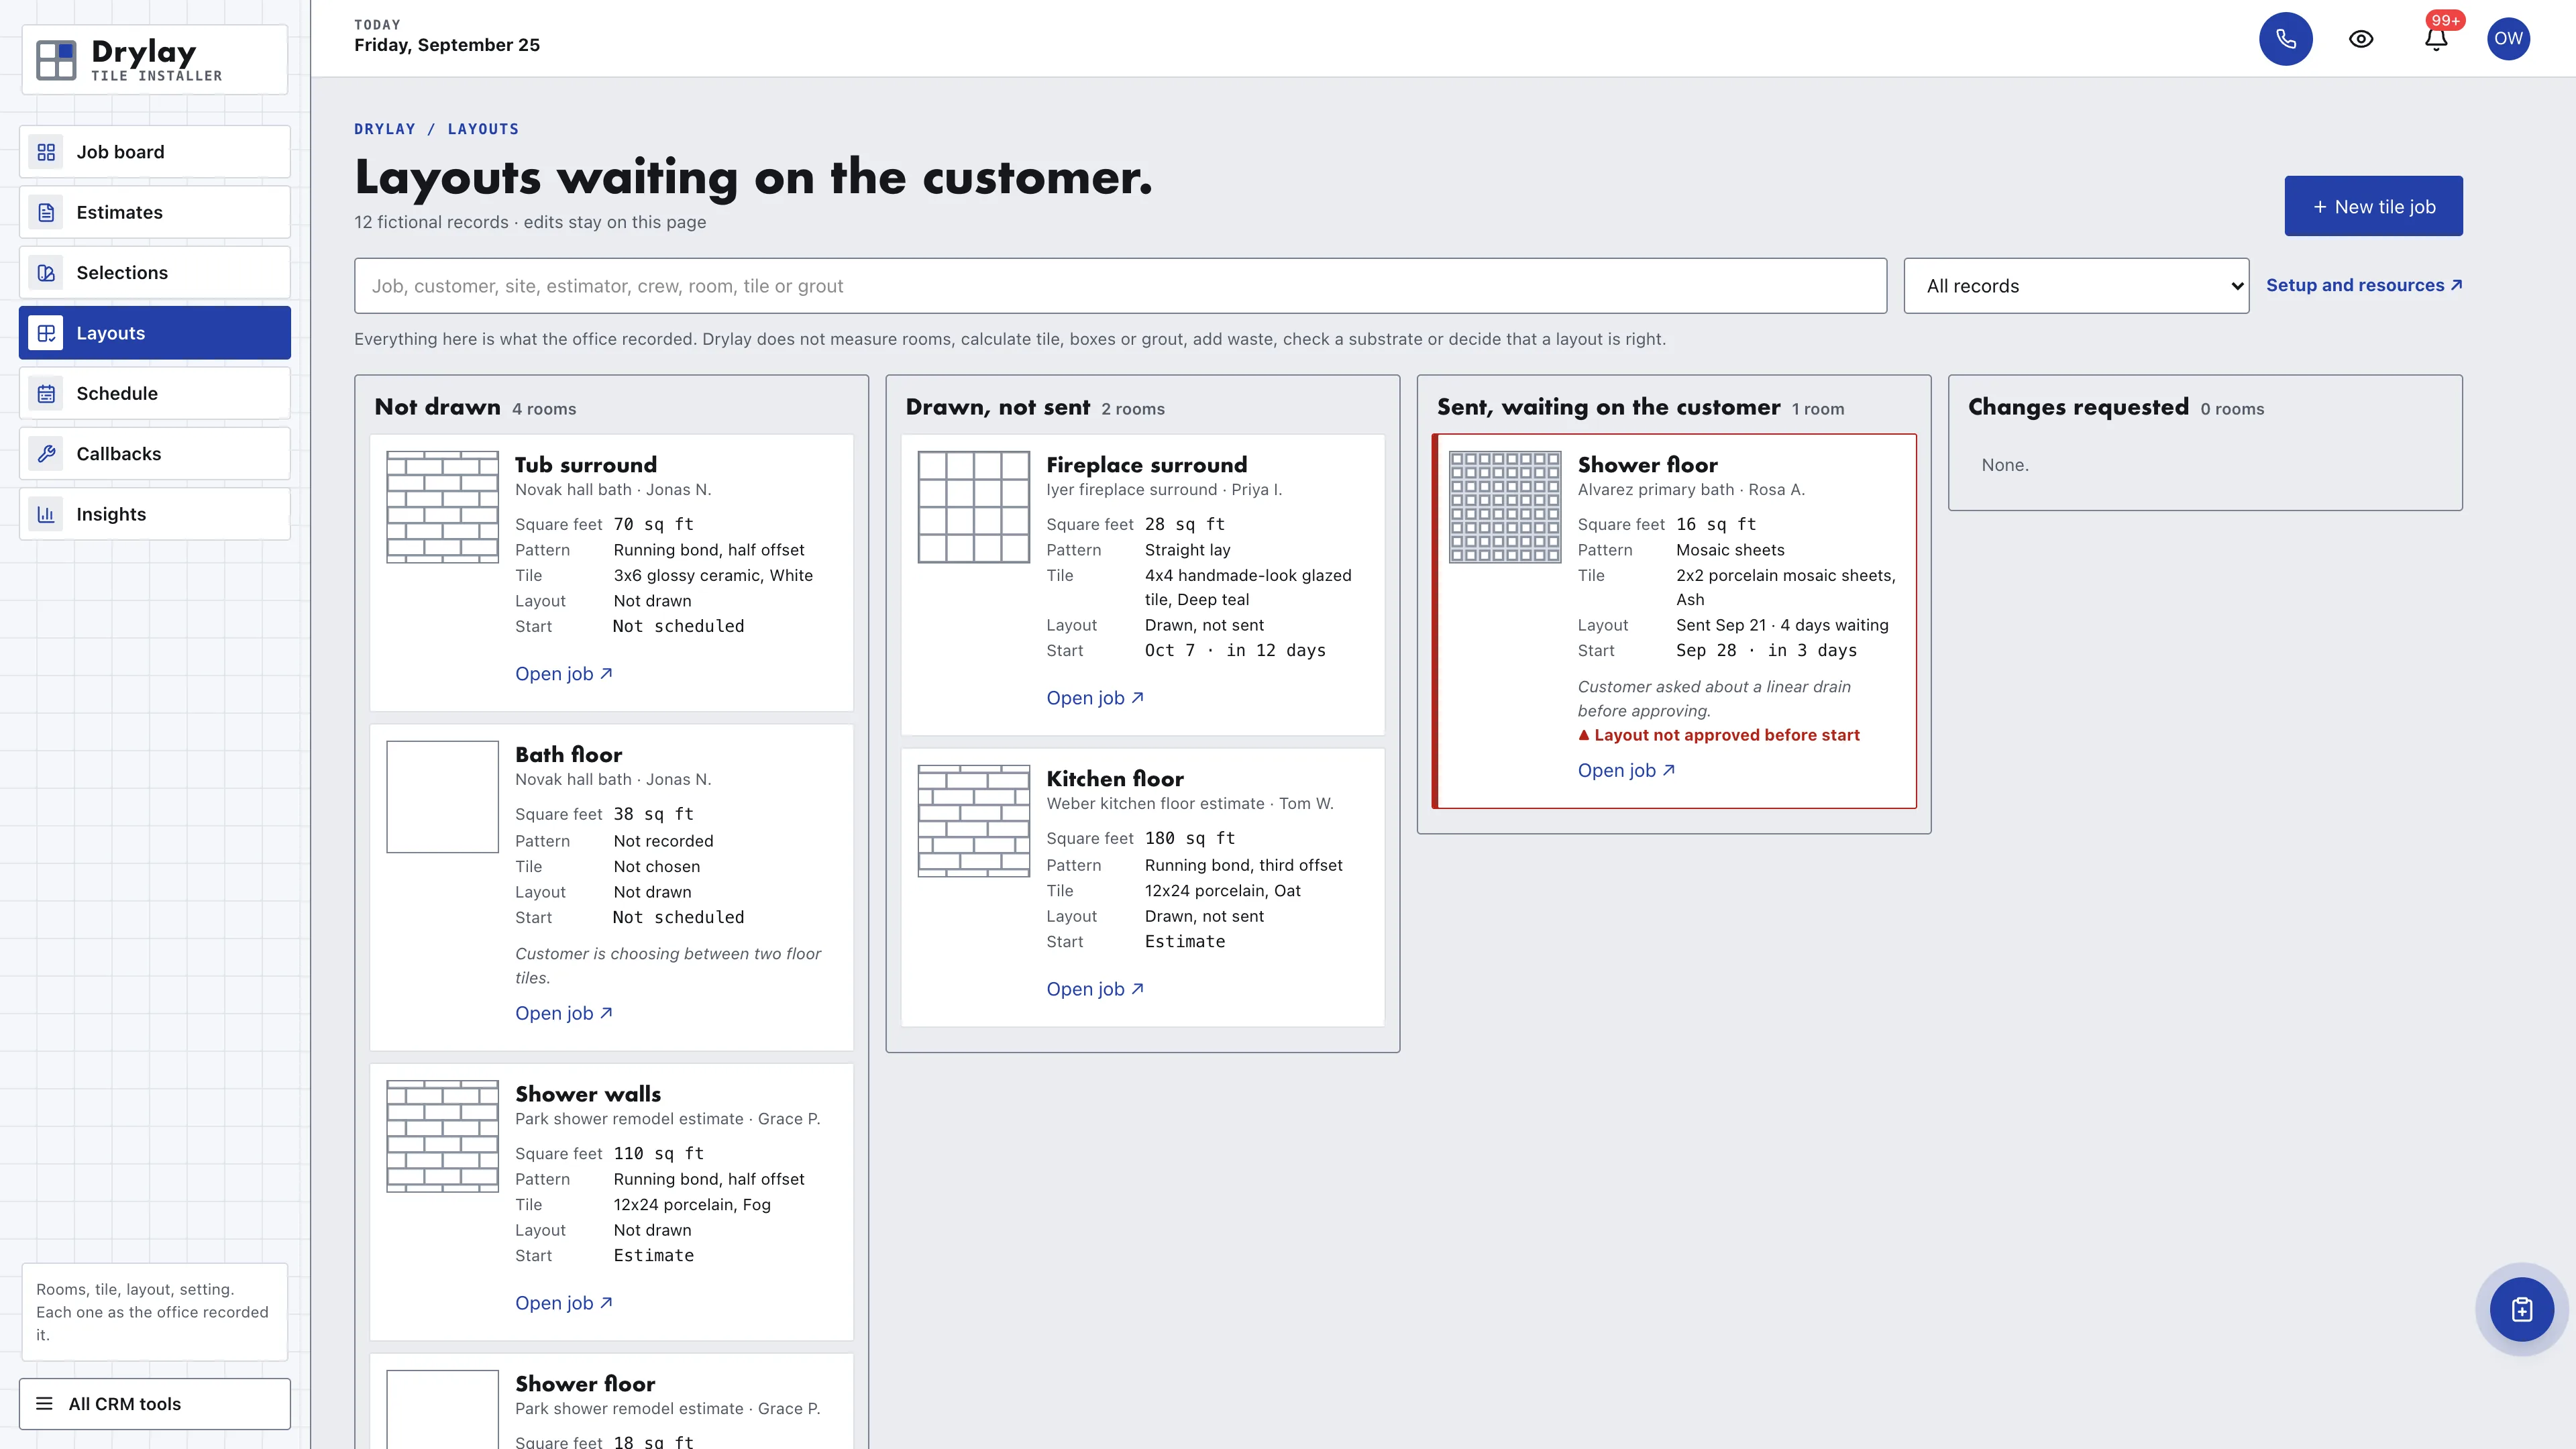
Task: Click the Park estimate Shower floor card title
Action: tap(585, 1384)
